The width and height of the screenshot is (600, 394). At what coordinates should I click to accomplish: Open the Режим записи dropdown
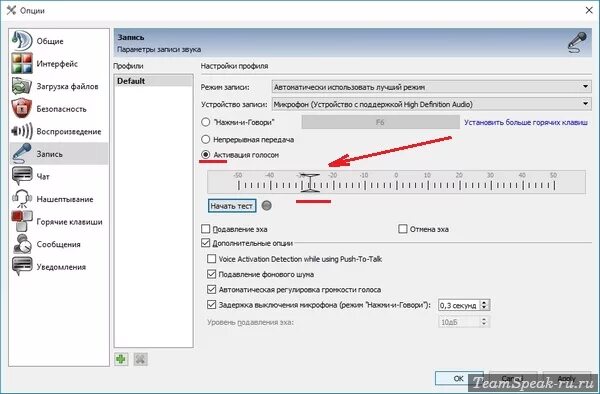(x=431, y=87)
